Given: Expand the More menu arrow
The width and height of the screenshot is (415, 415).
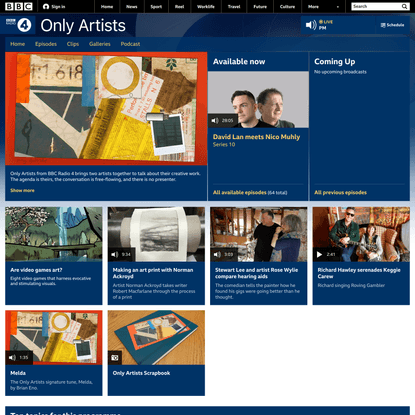Looking at the screenshot, I should tap(338, 7).
